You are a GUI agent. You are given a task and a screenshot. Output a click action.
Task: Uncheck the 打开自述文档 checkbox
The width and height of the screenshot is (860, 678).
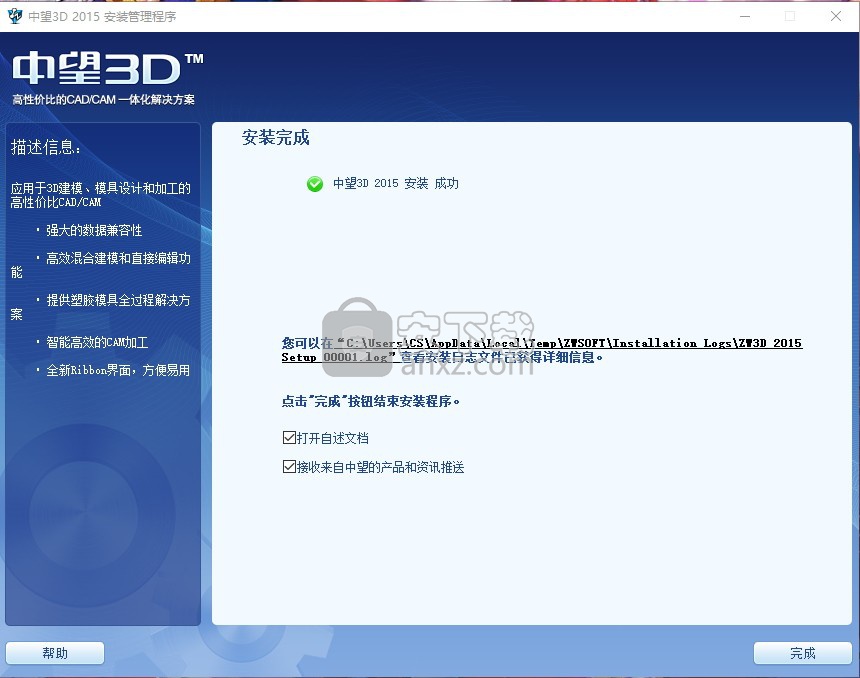pos(289,438)
